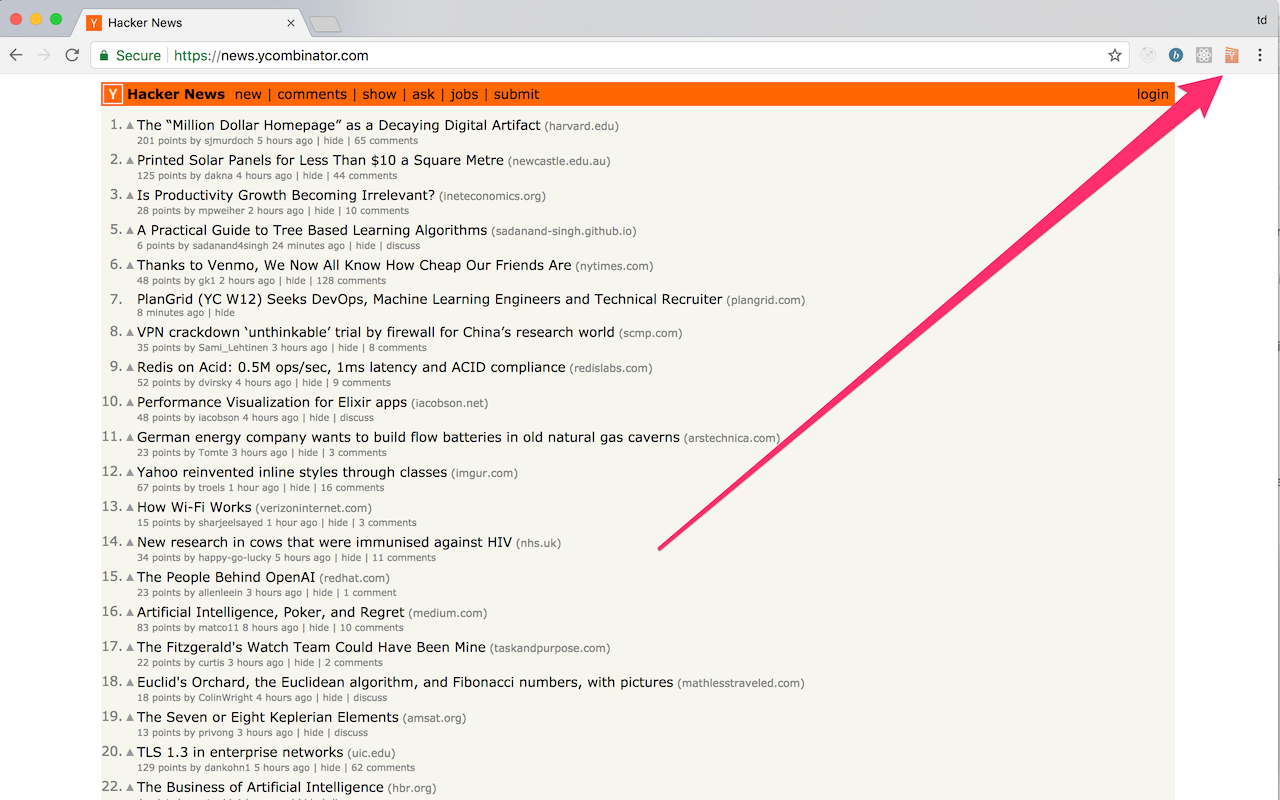Open user sjmurdoch's profile

[229, 141]
